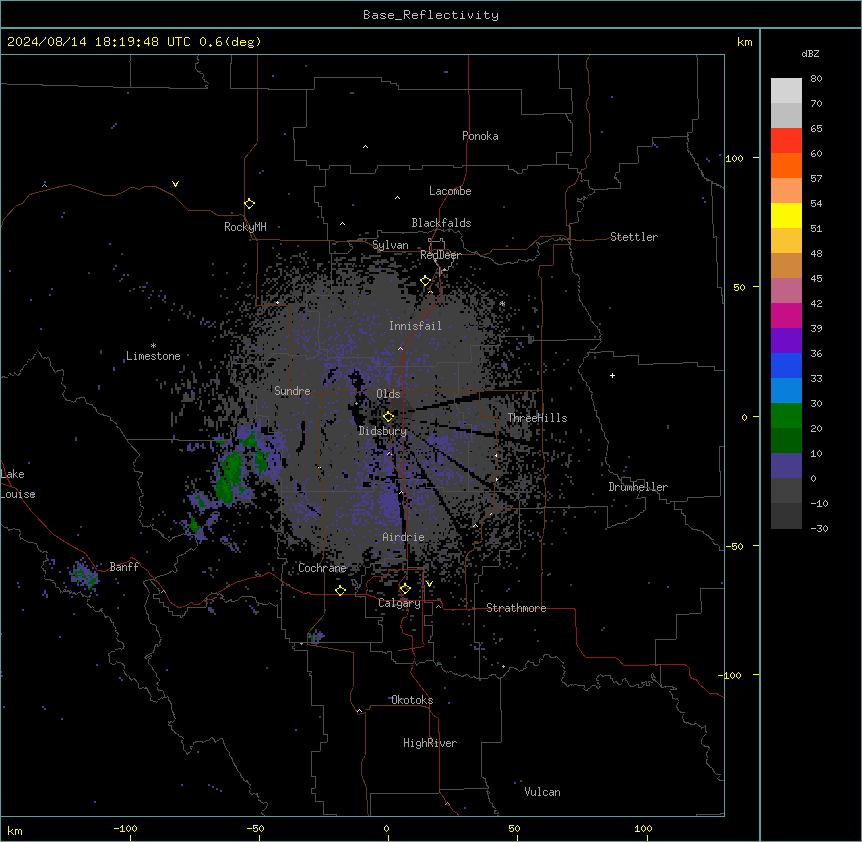Click the Olds label
862x842 pixels.
click(x=388, y=394)
